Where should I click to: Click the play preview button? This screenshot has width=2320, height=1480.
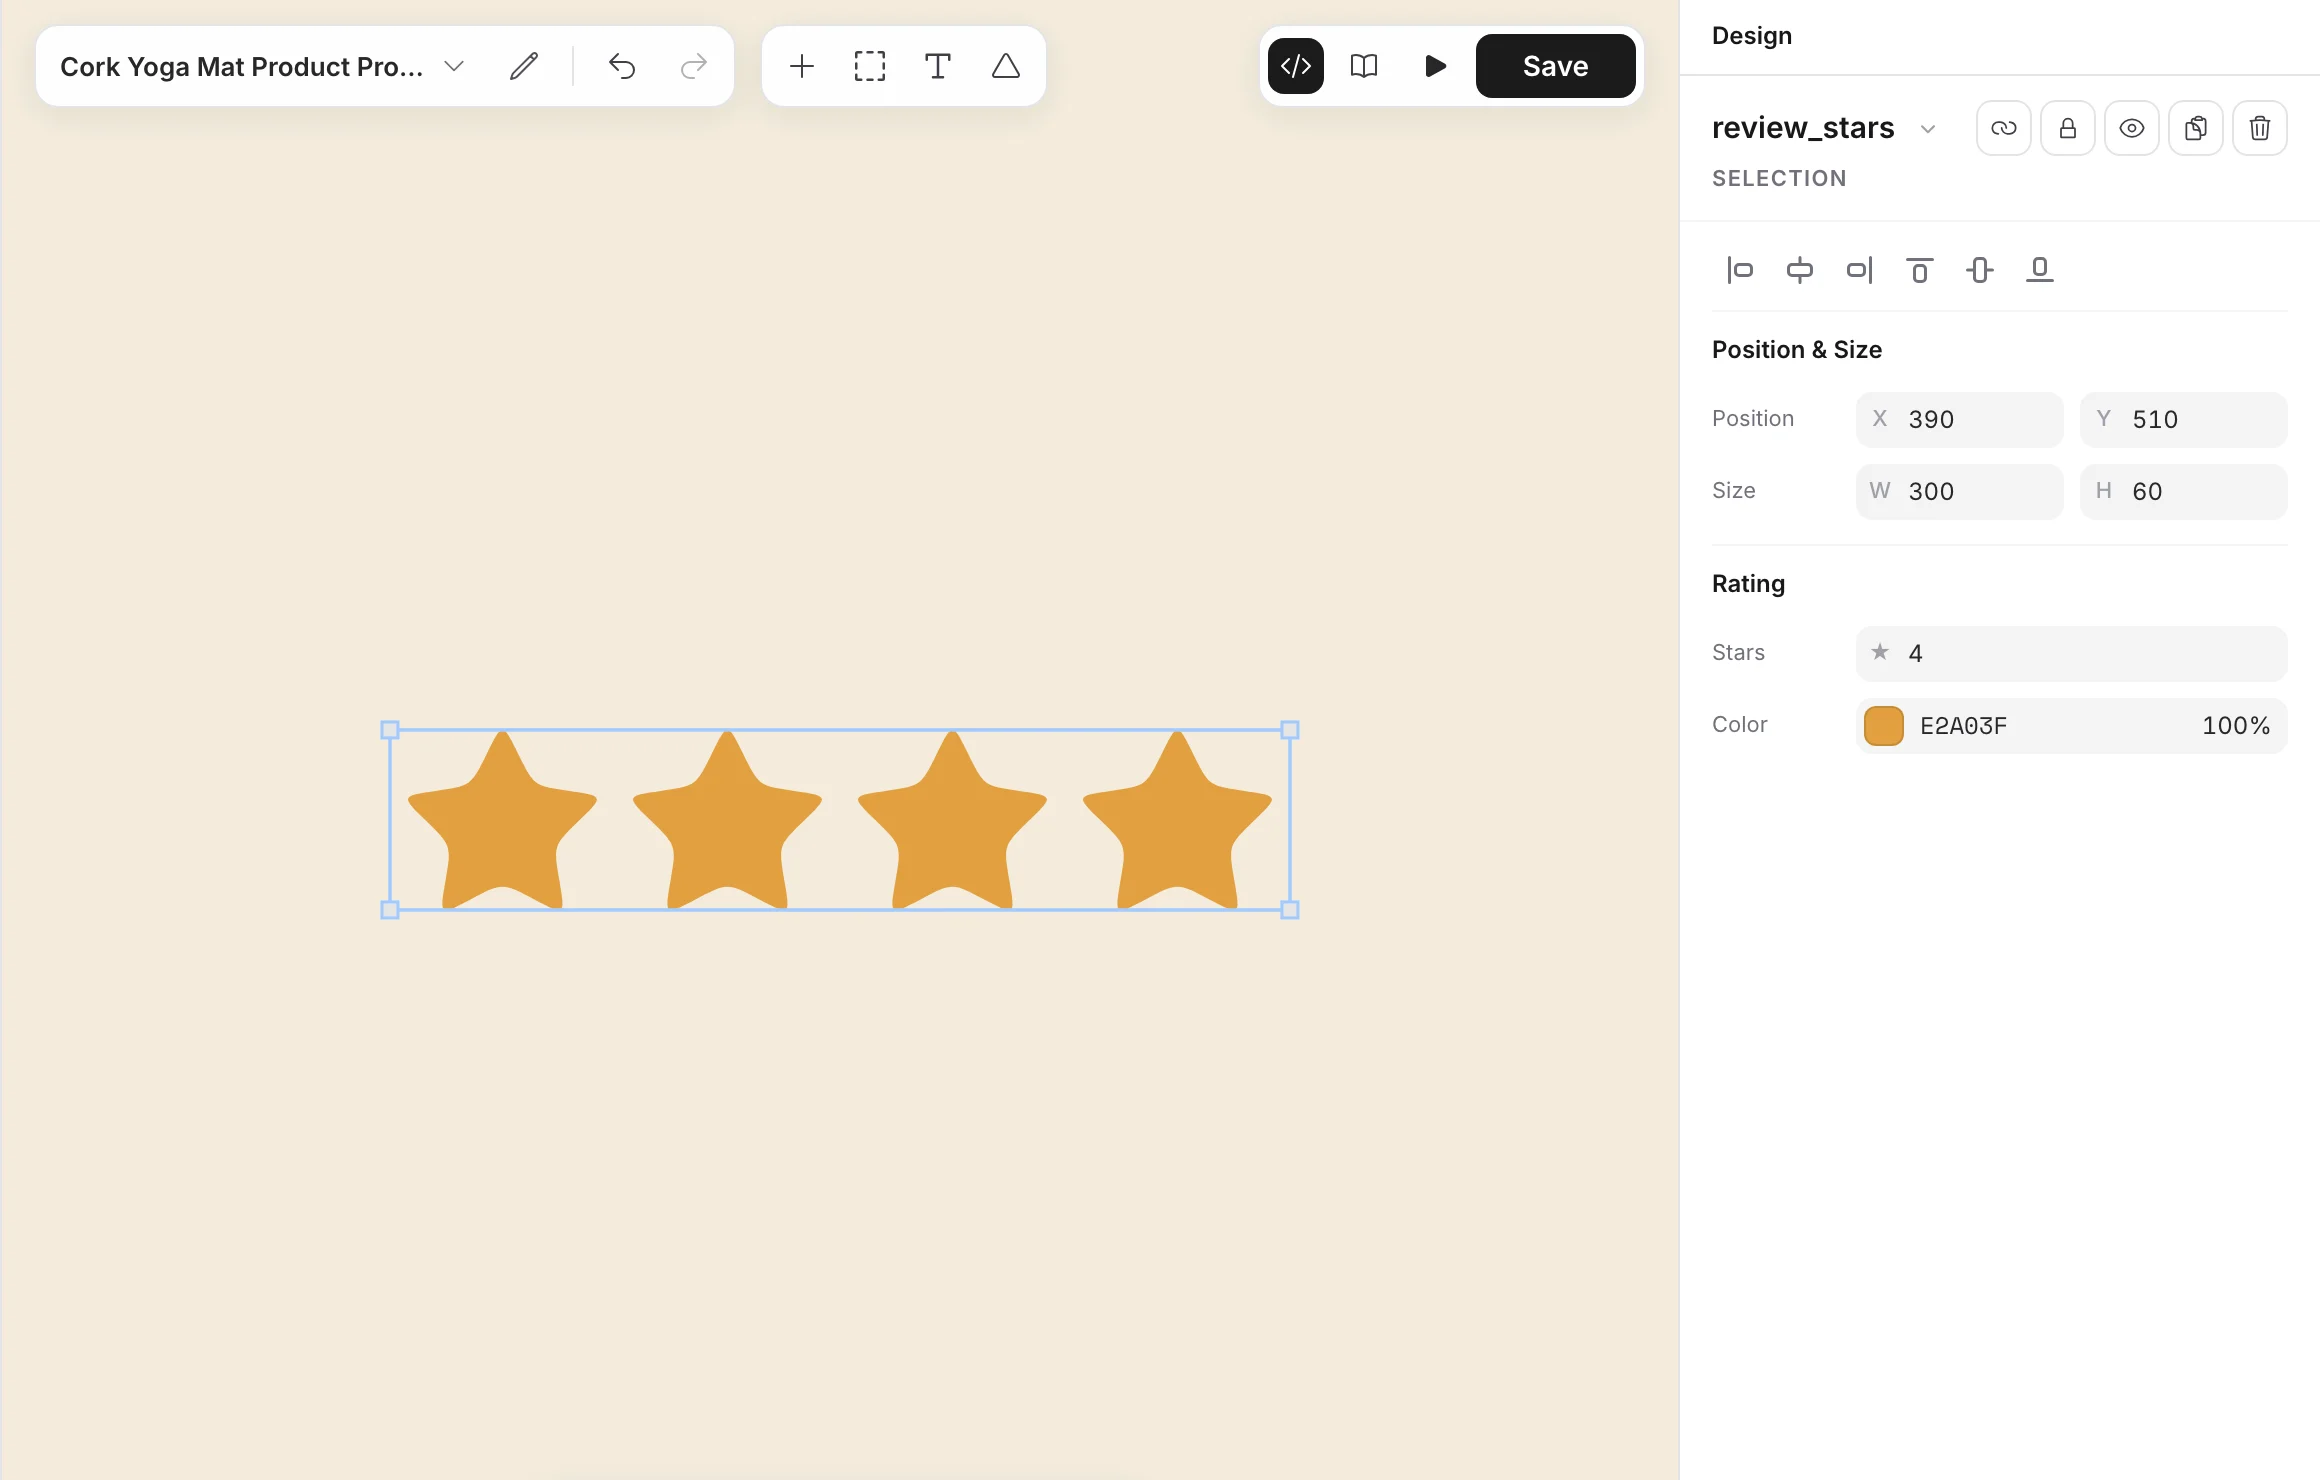click(1435, 66)
